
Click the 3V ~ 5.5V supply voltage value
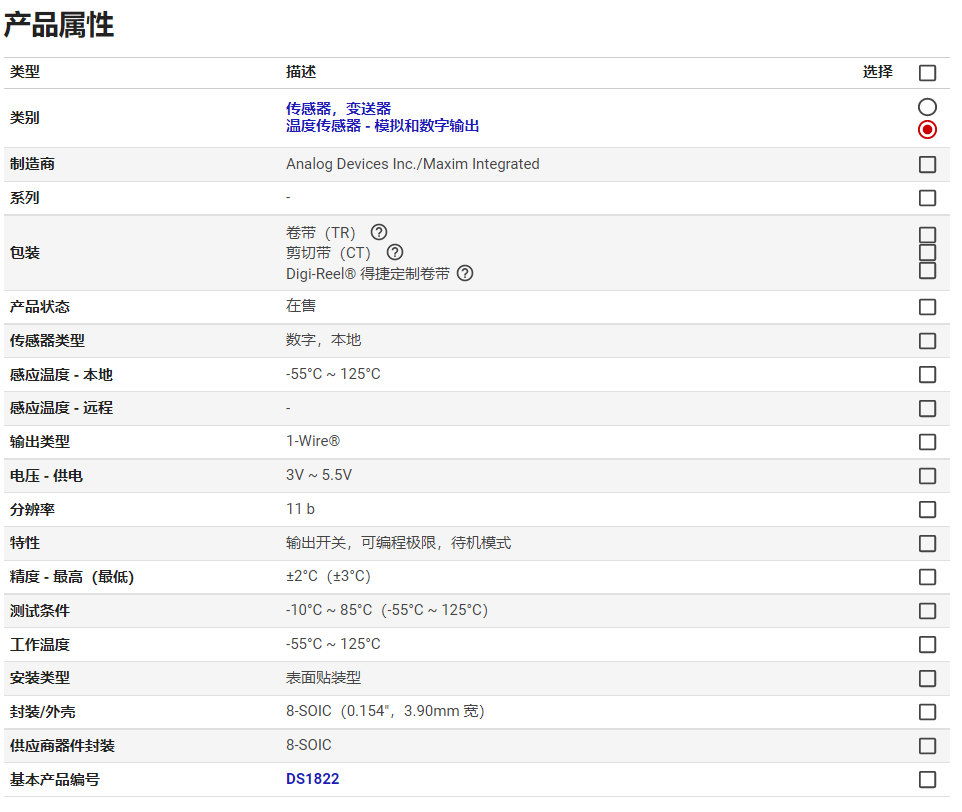point(319,475)
